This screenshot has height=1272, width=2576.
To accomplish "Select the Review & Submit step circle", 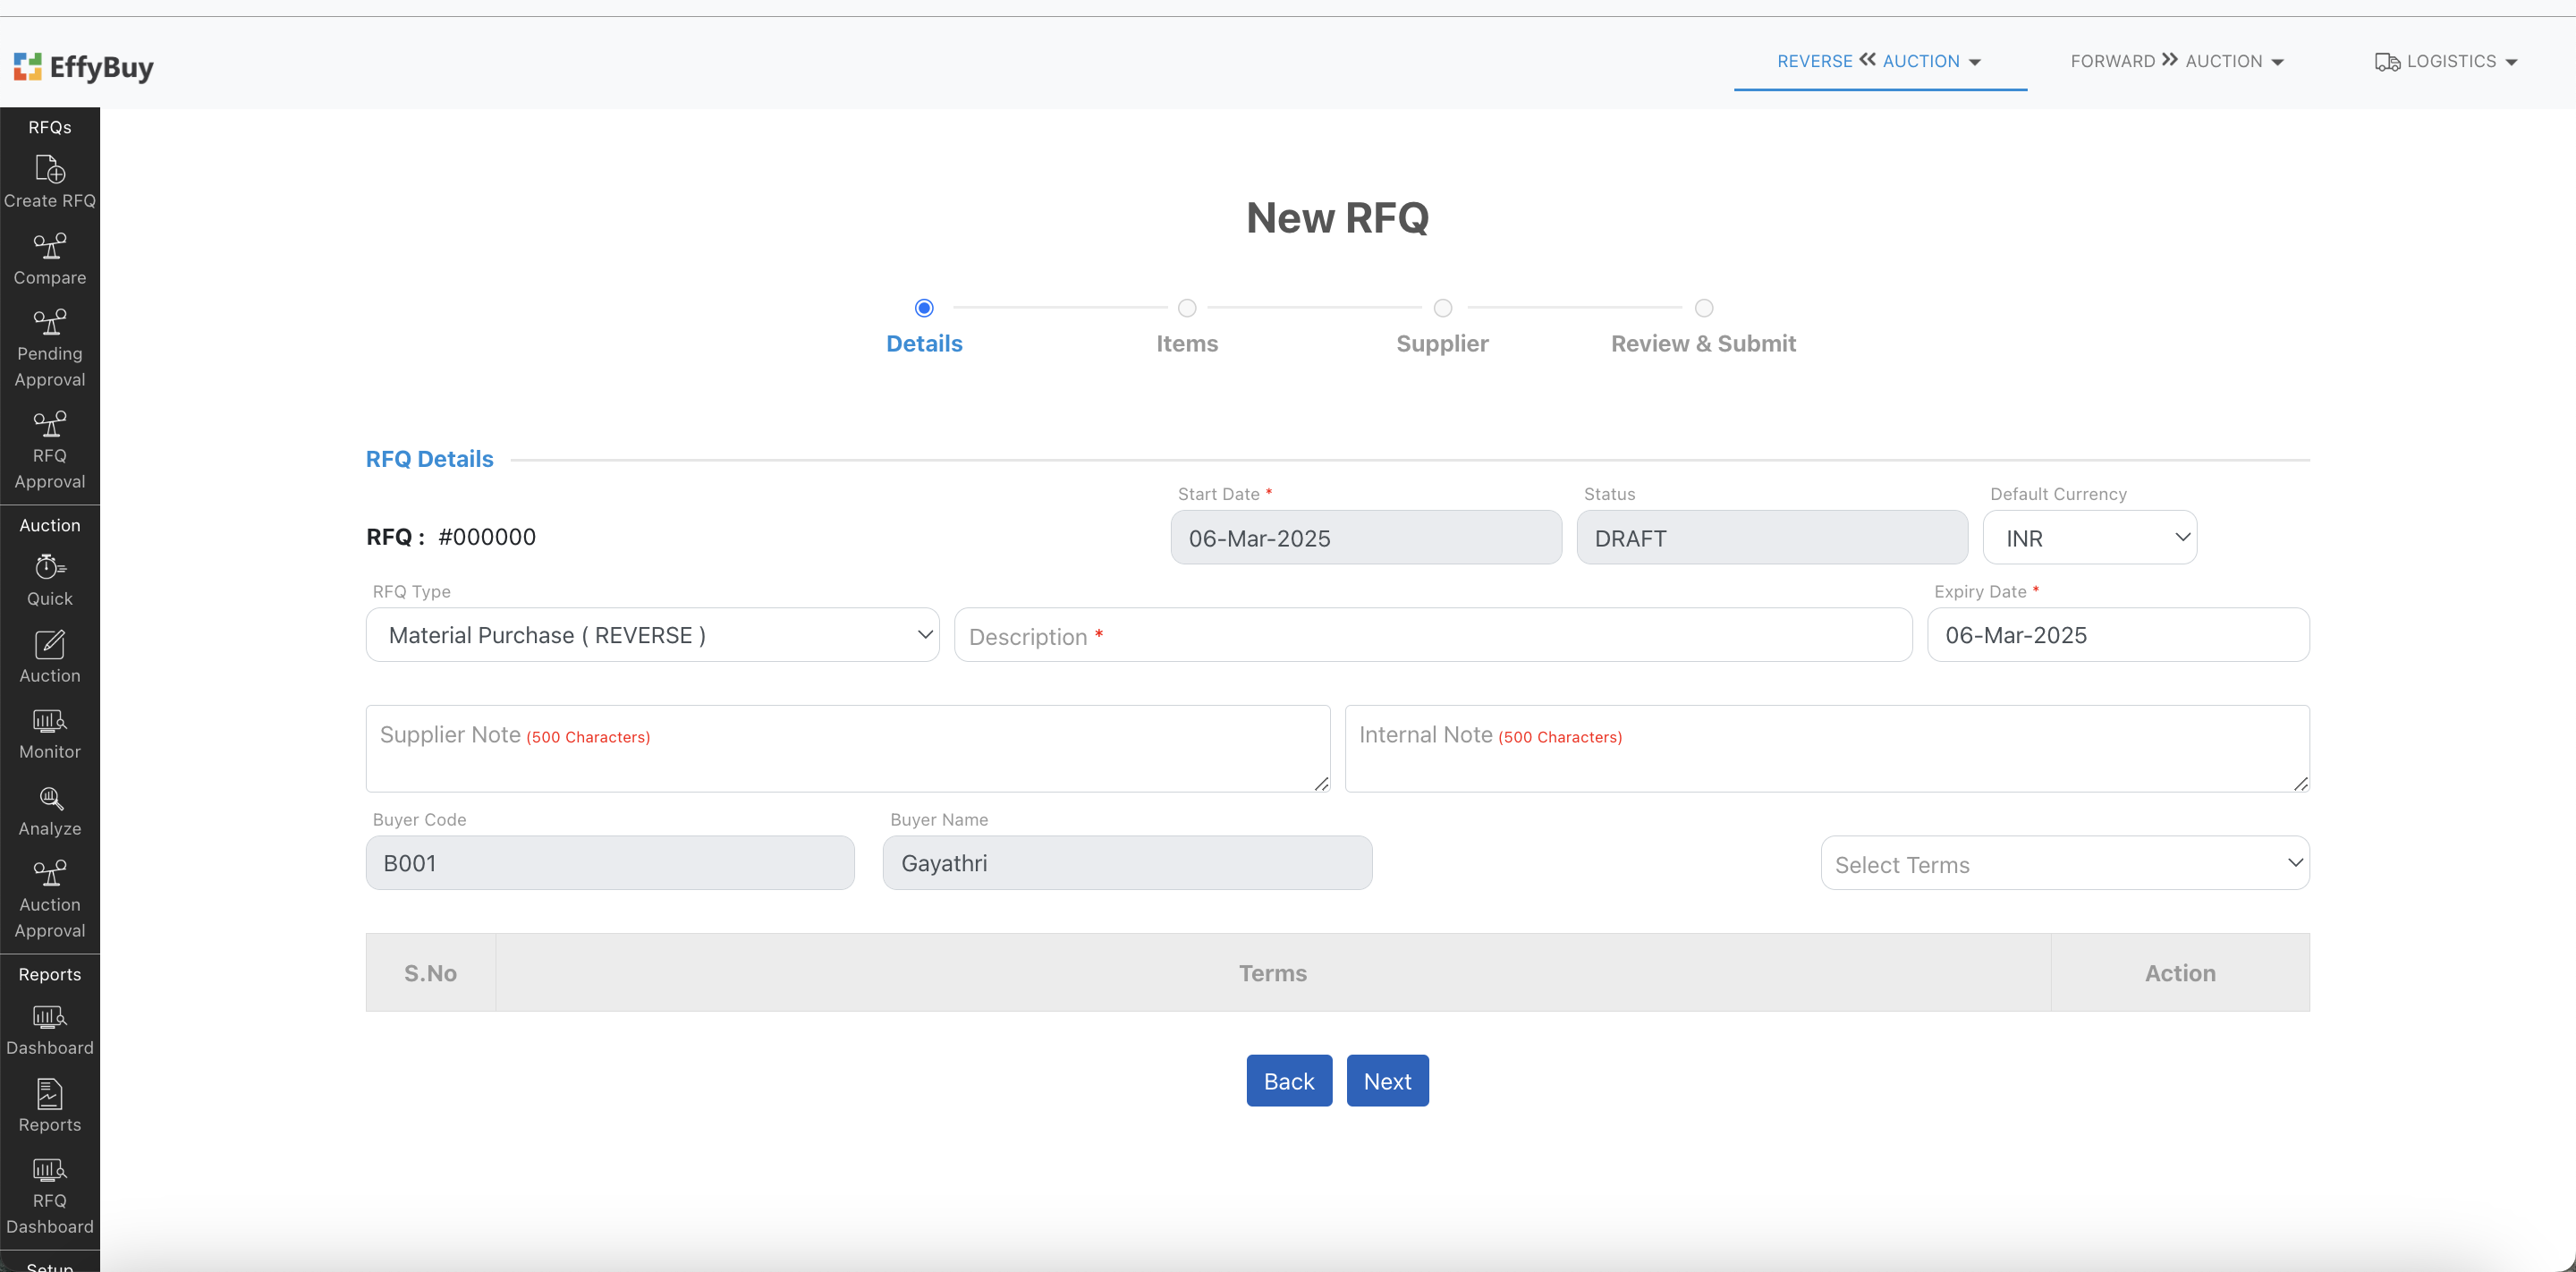I will pos(1703,308).
